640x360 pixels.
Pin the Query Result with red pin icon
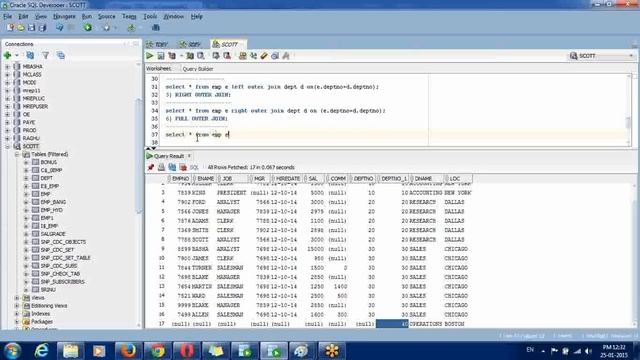tap(151, 167)
